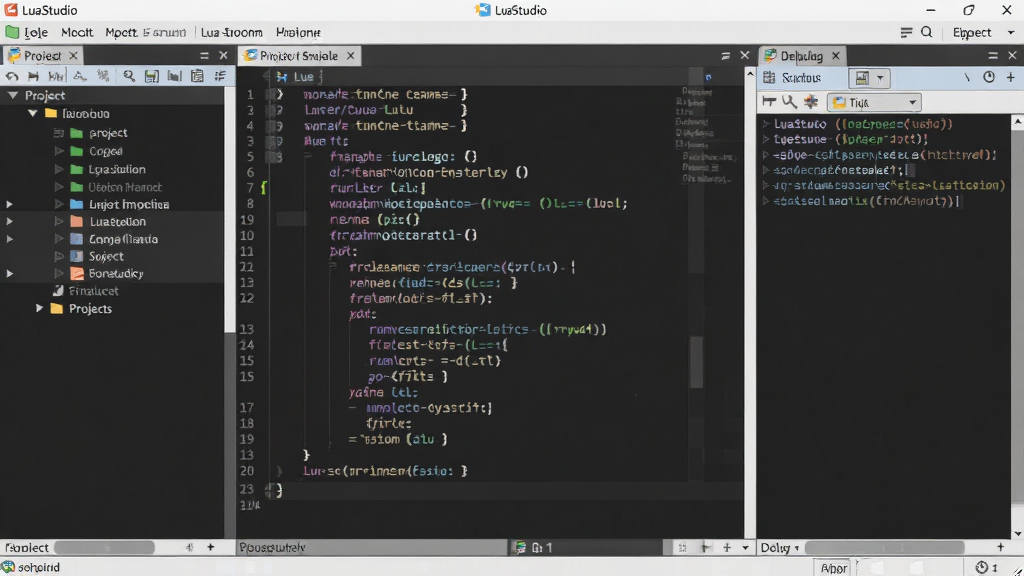The height and width of the screenshot is (576, 1024).
Task: Close the Debulag tab
Action: point(836,56)
